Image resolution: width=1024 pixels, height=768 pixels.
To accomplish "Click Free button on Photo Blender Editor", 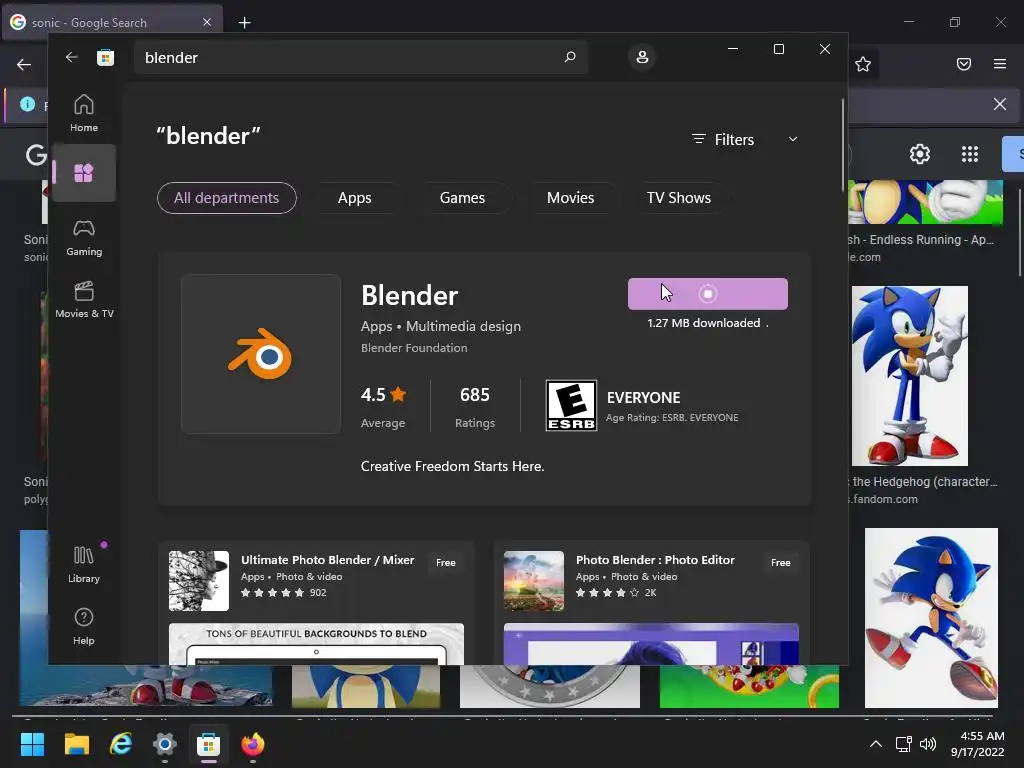I will tap(780, 562).
